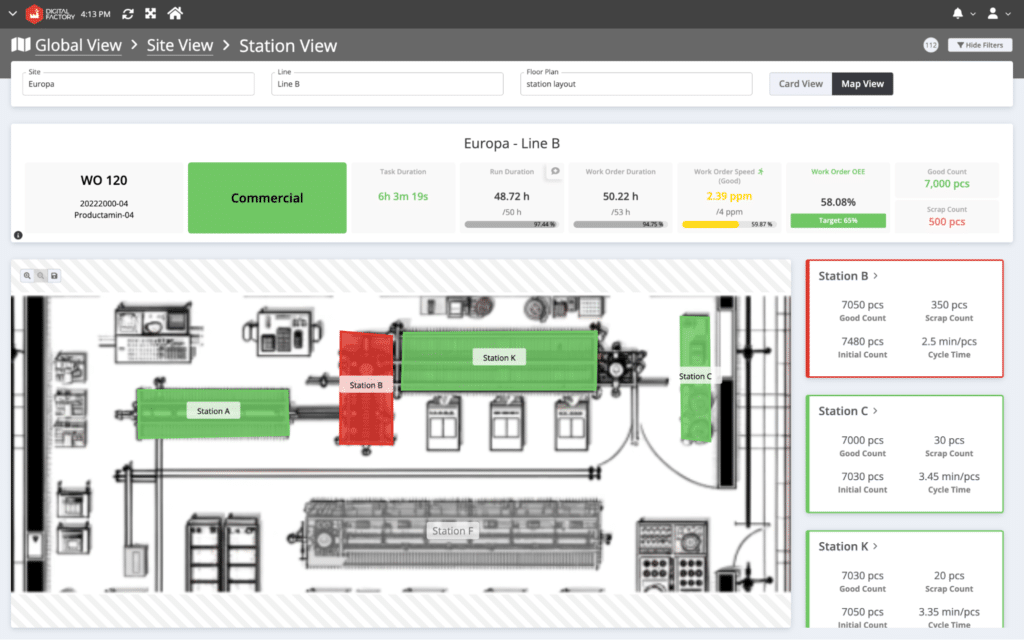Click 2.39 ppm speed value
Viewport: 1024px width, 640px height.
tap(729, 196)
